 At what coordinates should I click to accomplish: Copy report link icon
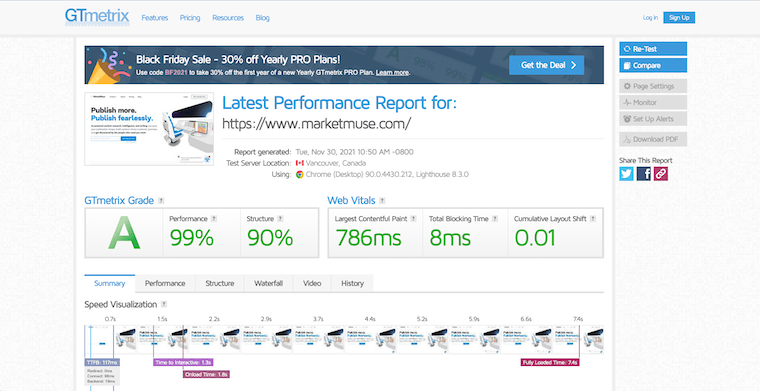(x=661, y=173)
